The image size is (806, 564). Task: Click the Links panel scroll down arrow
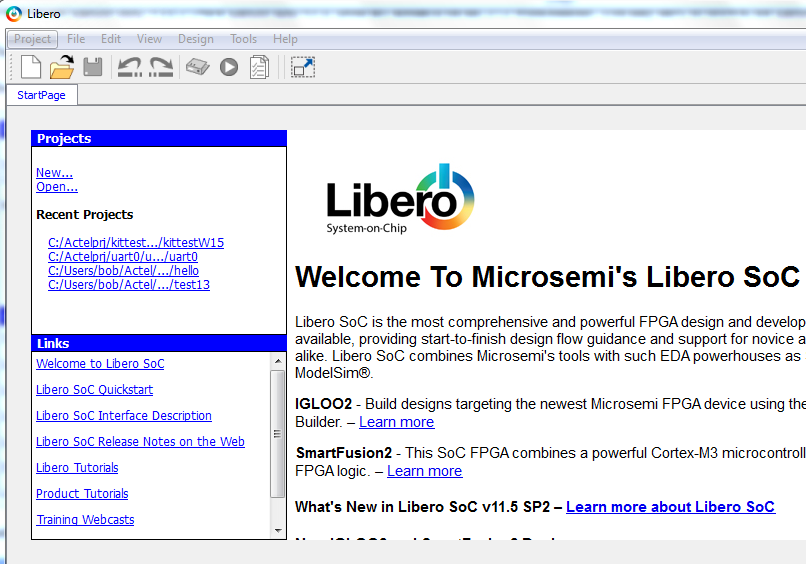click(x=278, y=531)
